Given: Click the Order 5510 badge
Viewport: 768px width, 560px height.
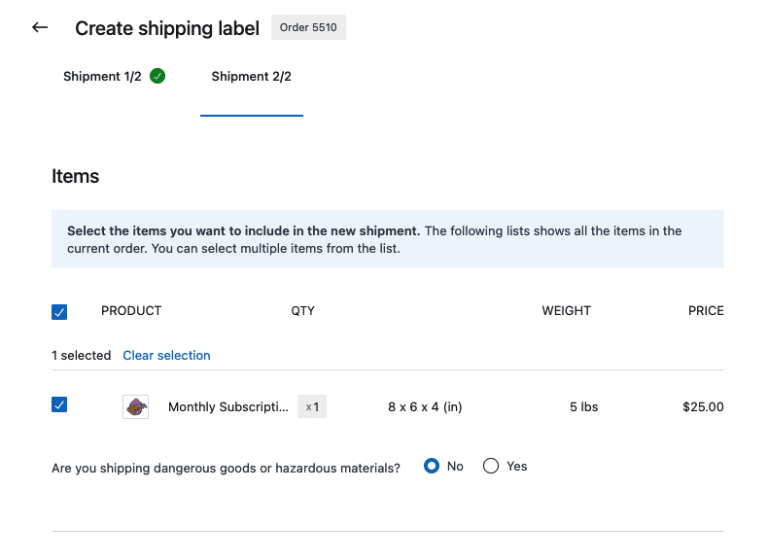Looking at the screenshot, I should coord(308,27).
